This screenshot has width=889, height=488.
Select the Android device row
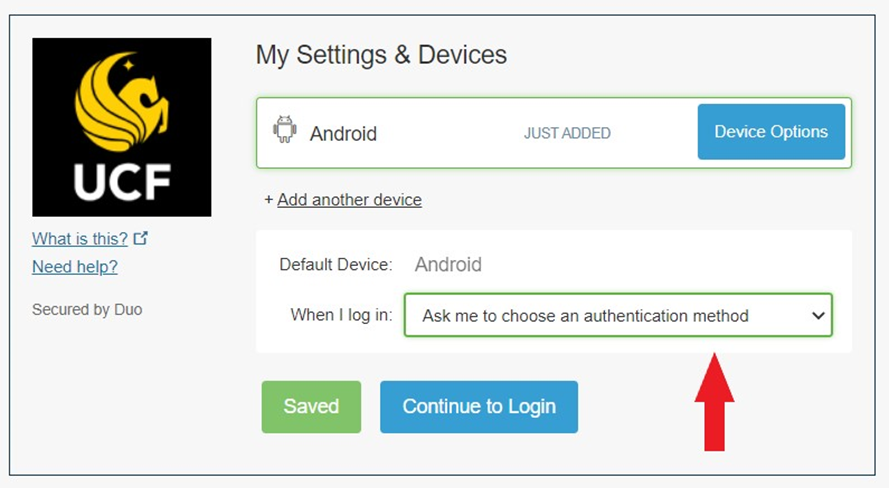coord(554,133)
